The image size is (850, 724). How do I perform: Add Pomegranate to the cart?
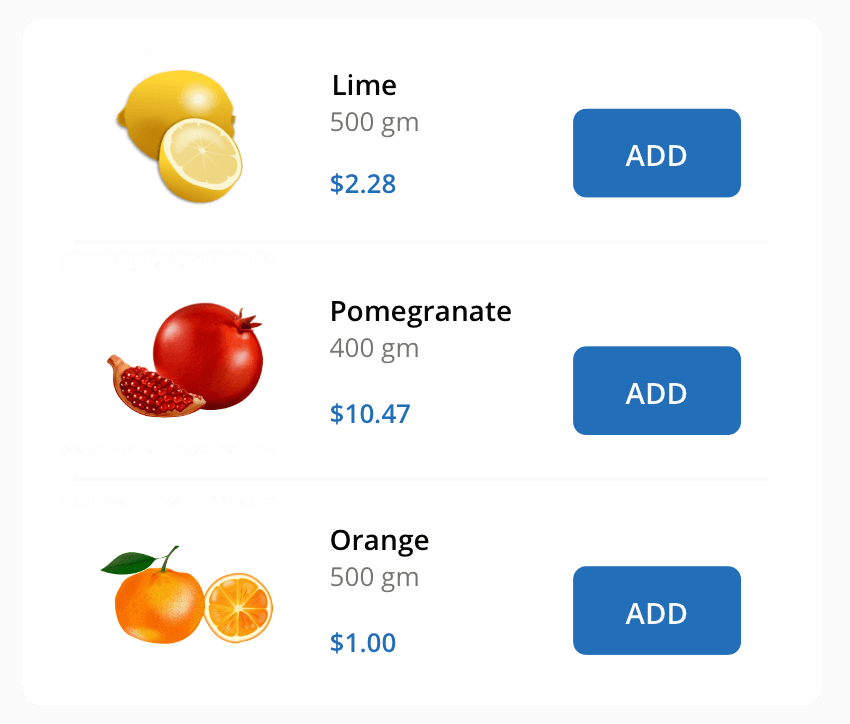pos(656,391)
